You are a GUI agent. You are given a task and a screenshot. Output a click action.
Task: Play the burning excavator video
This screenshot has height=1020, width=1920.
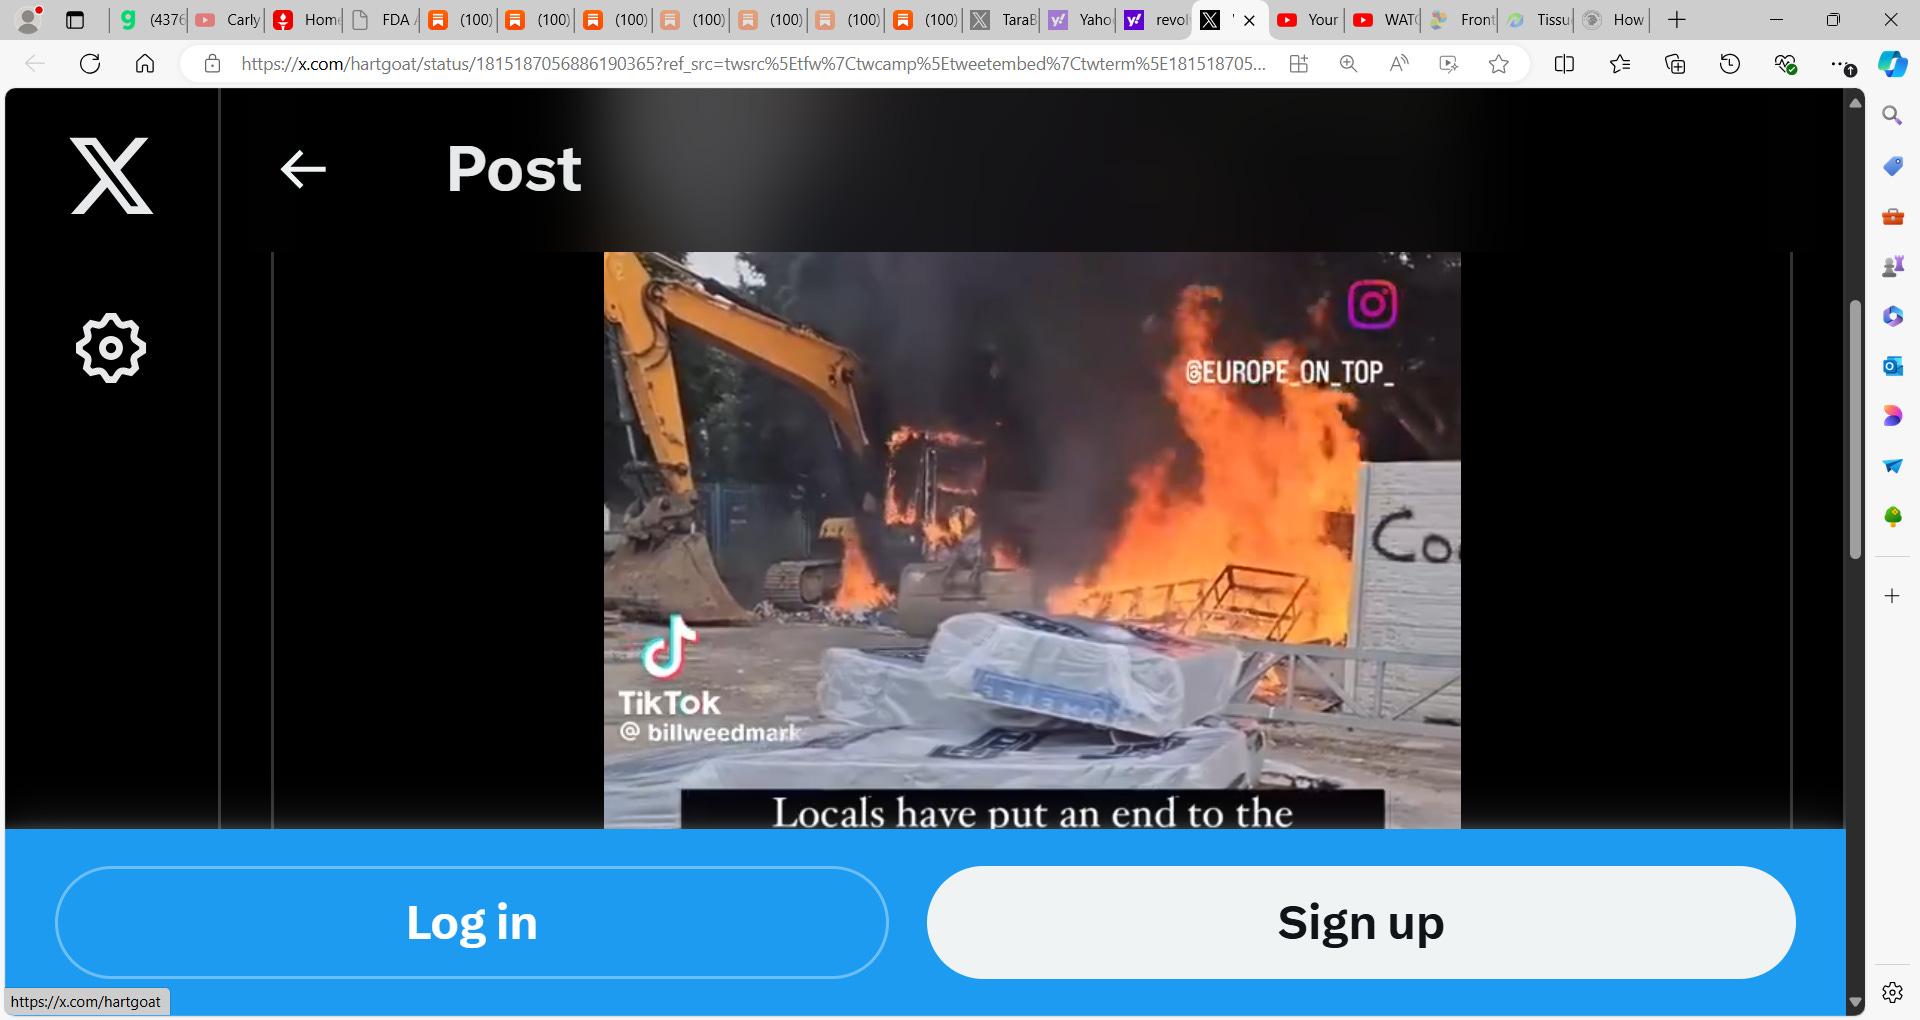click(x=1032, y=540)
